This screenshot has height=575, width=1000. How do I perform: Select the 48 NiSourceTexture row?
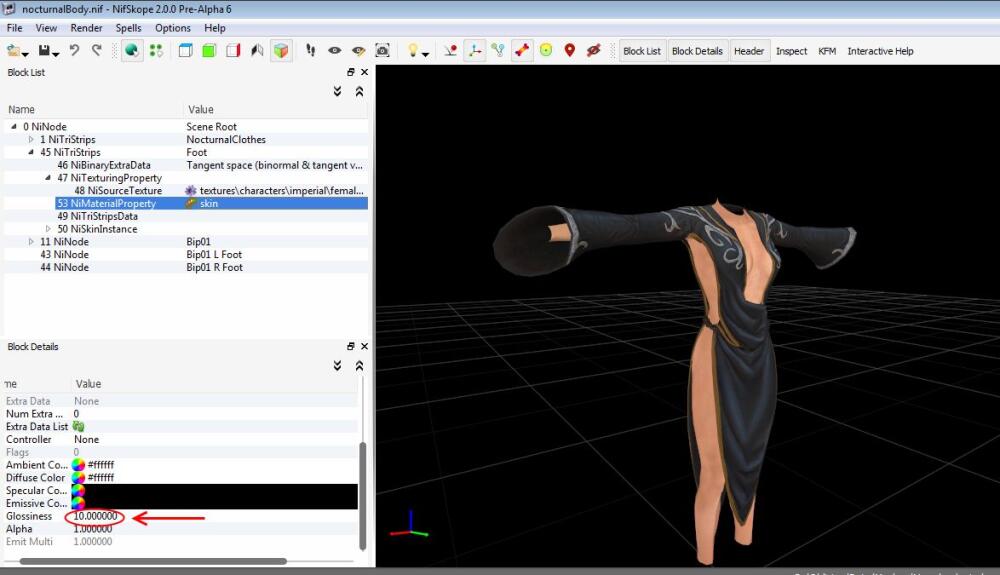pos(186,191)
